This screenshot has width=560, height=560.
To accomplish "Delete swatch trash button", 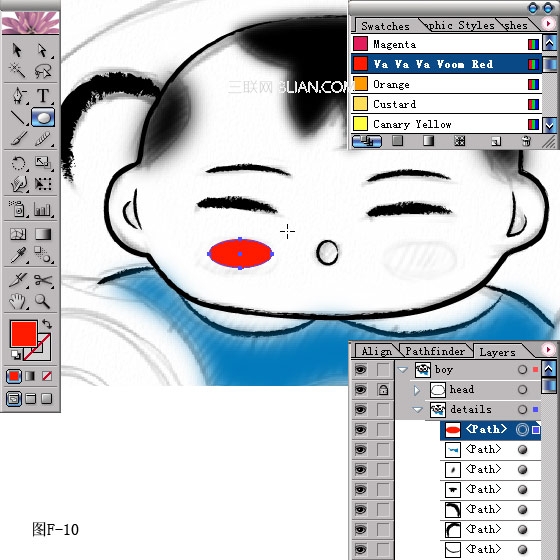I will 526,141.
